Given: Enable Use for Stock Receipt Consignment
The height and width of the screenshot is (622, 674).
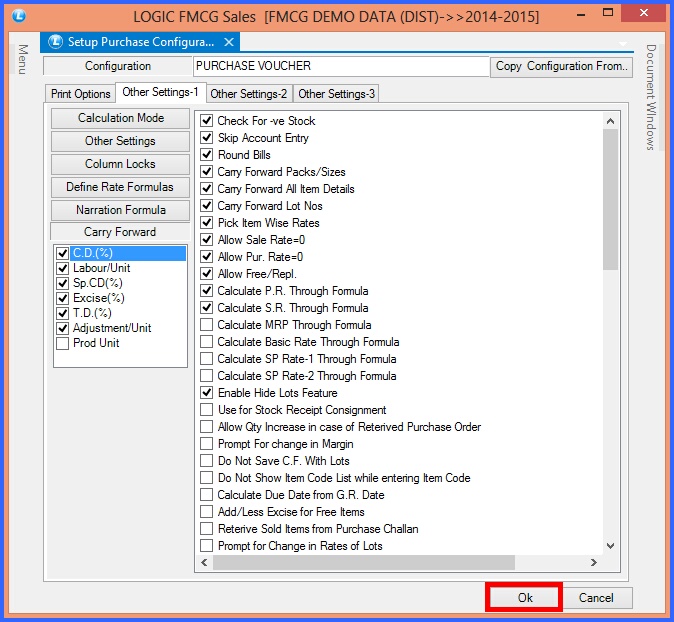Looking at the screenshot, I should [x=207, y=410].
